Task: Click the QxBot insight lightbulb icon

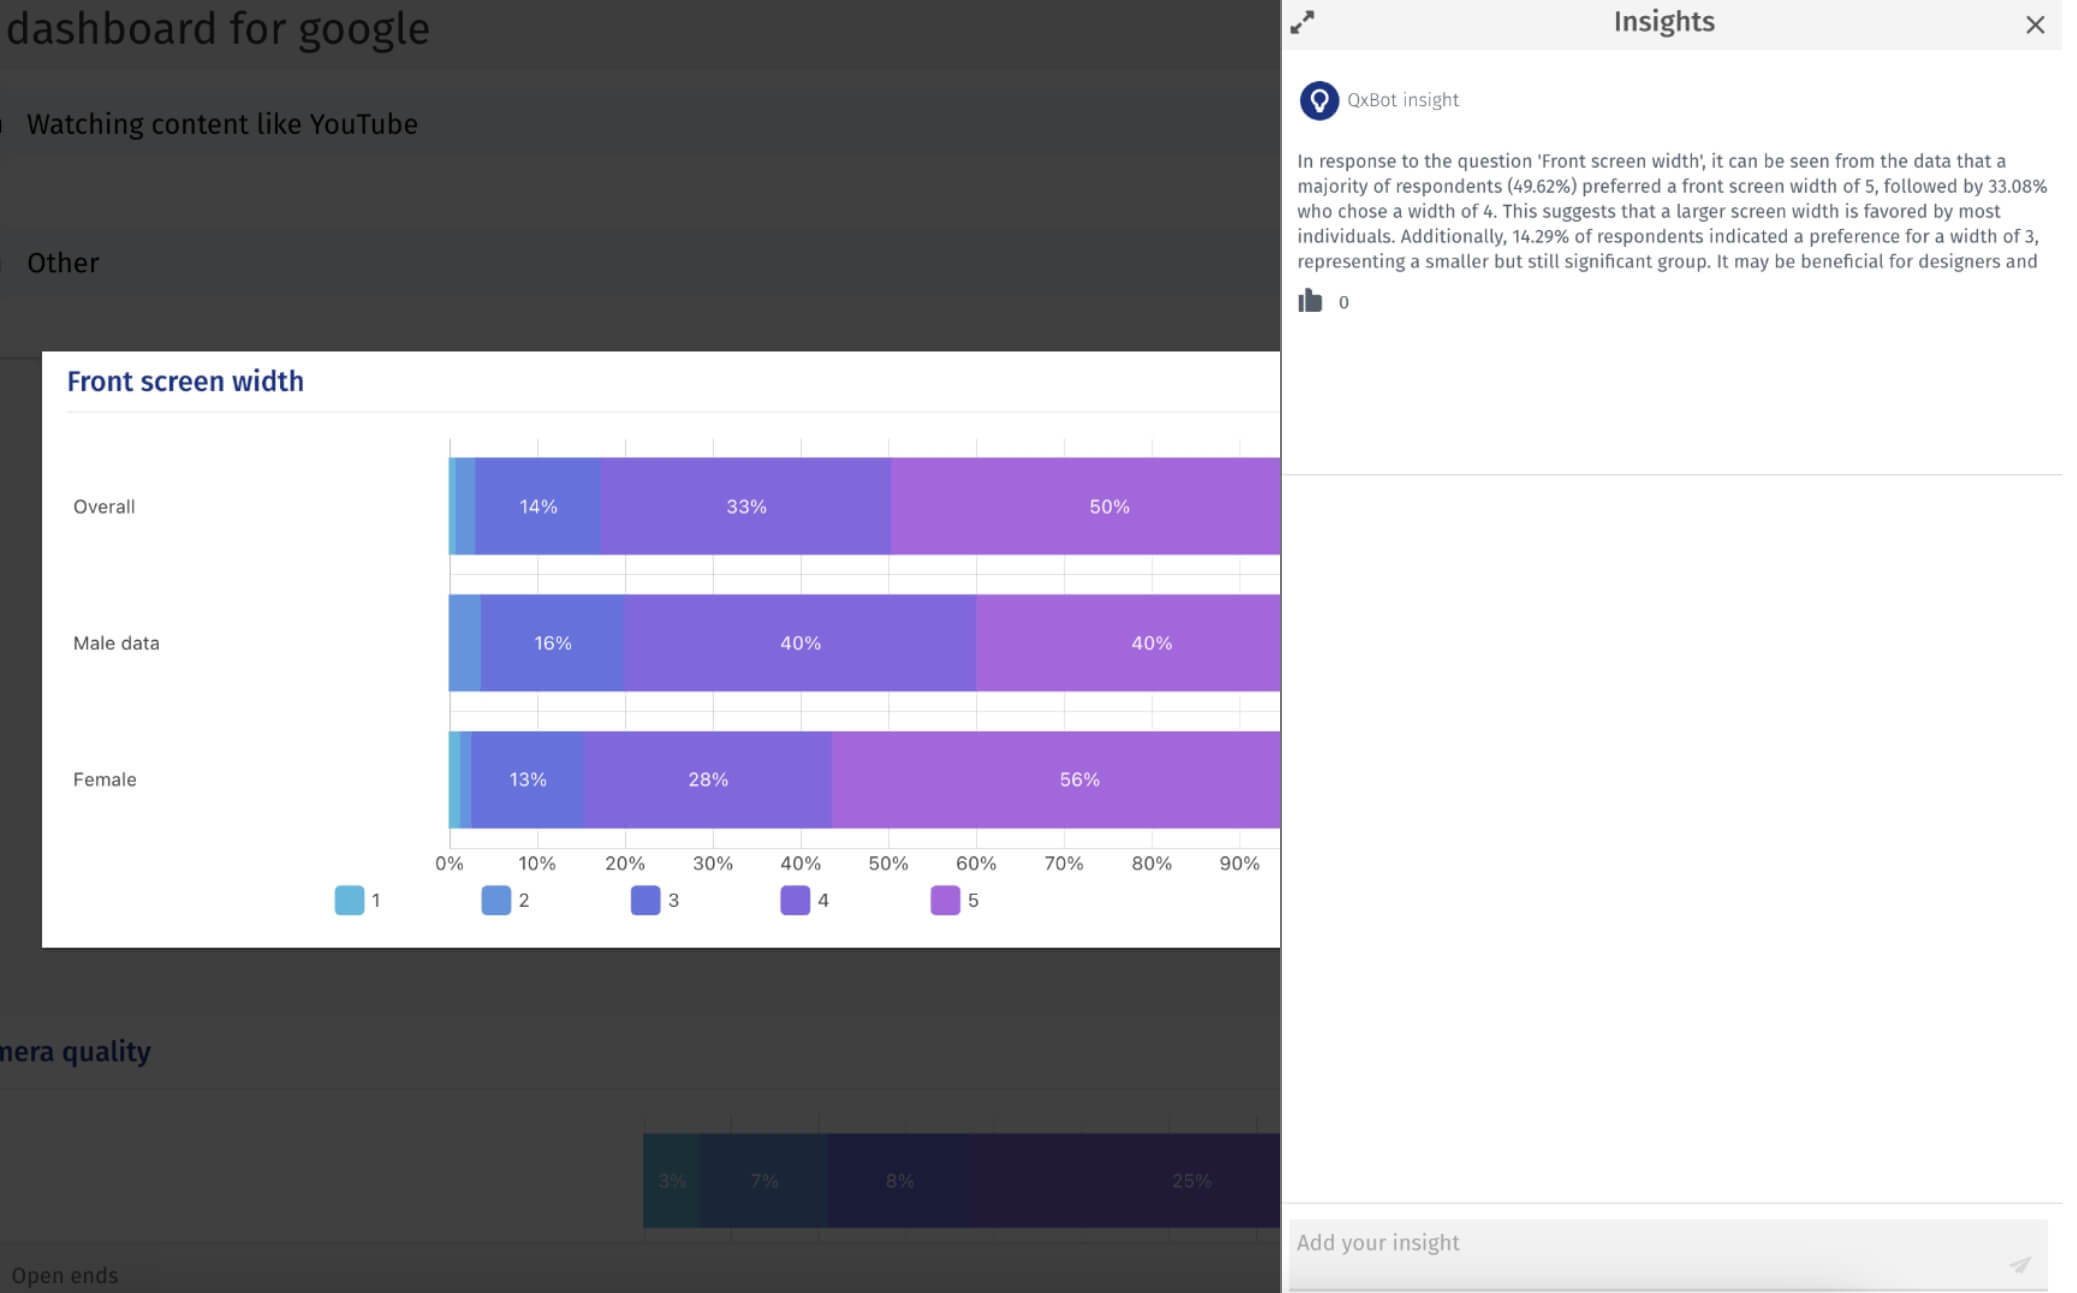Action: (1318, 101)
